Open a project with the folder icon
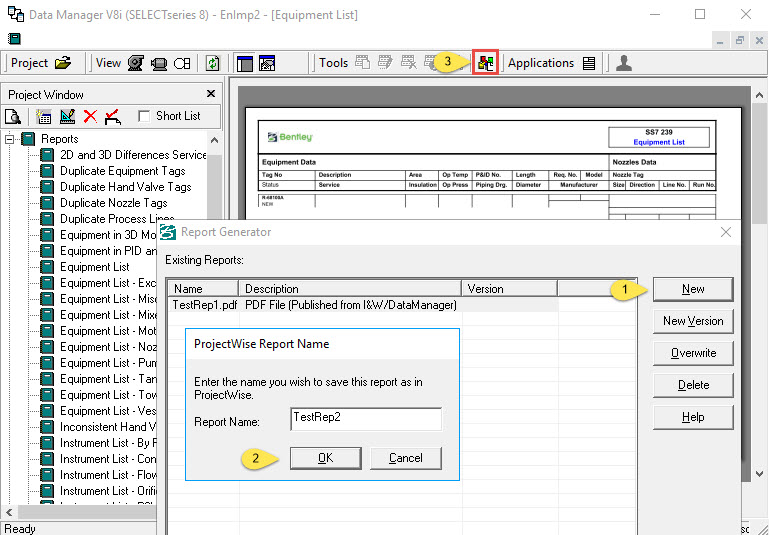This screenshot has height=535, width=769. point(63,63)
